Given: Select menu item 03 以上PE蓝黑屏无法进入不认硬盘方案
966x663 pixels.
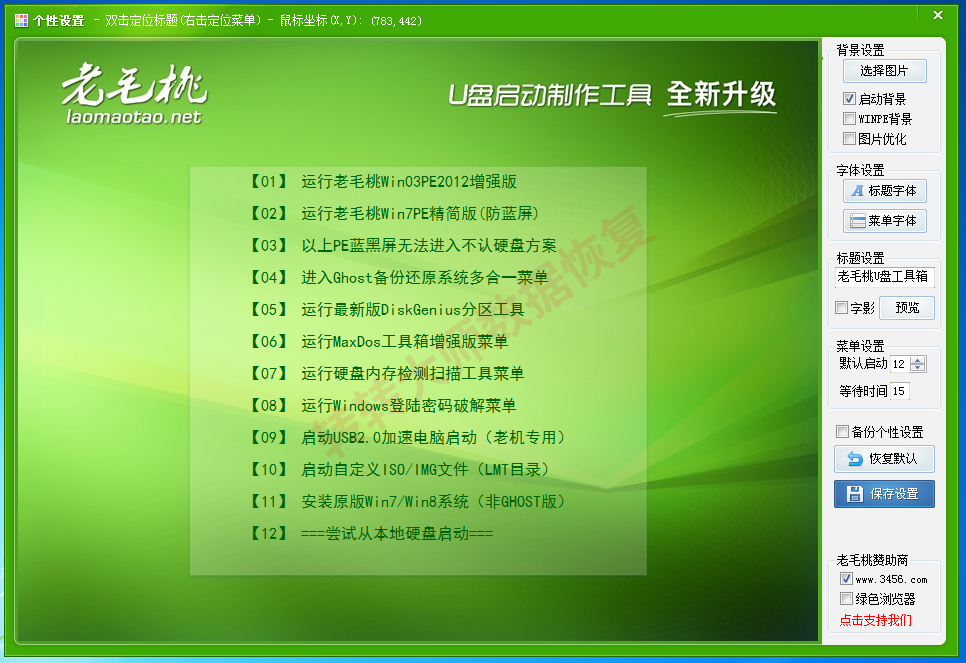Looking at the screenshot, I should (402, 245).
